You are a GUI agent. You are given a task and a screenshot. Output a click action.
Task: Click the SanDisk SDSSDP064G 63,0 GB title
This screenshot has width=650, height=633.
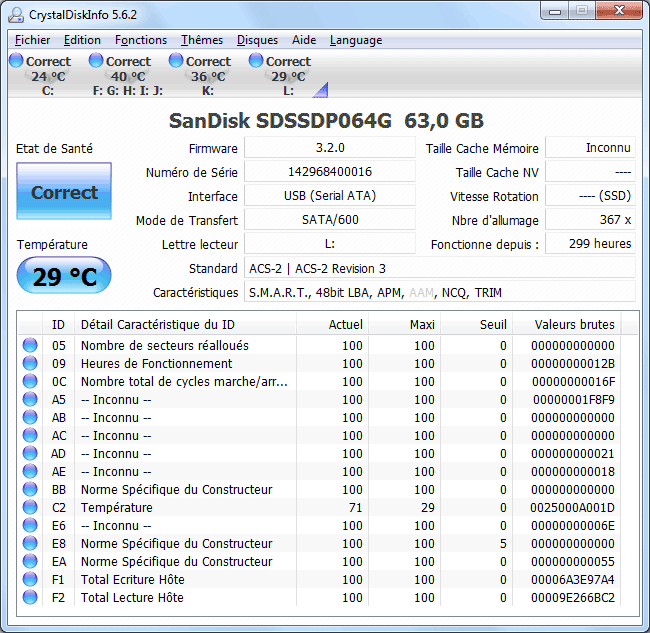point(326,121)
